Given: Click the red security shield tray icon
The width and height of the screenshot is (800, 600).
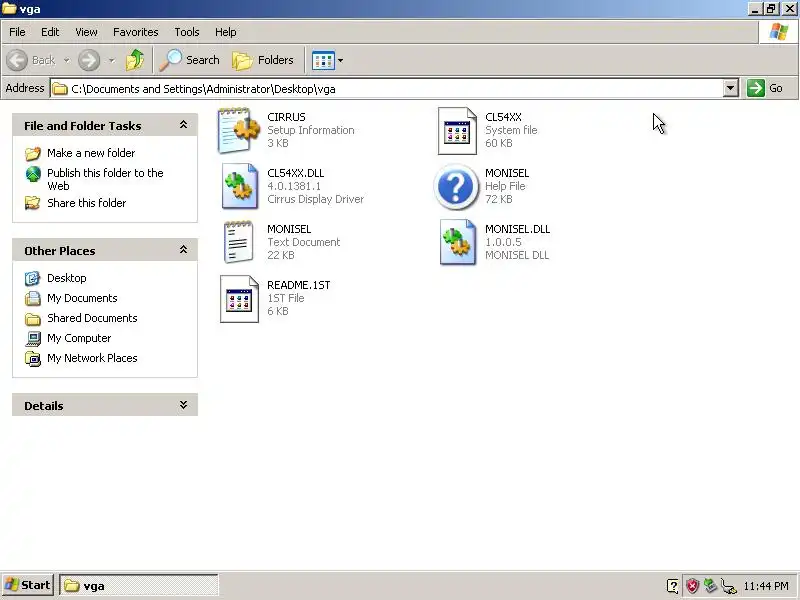Looking at the screenshot, I should (x=692, y=586).
